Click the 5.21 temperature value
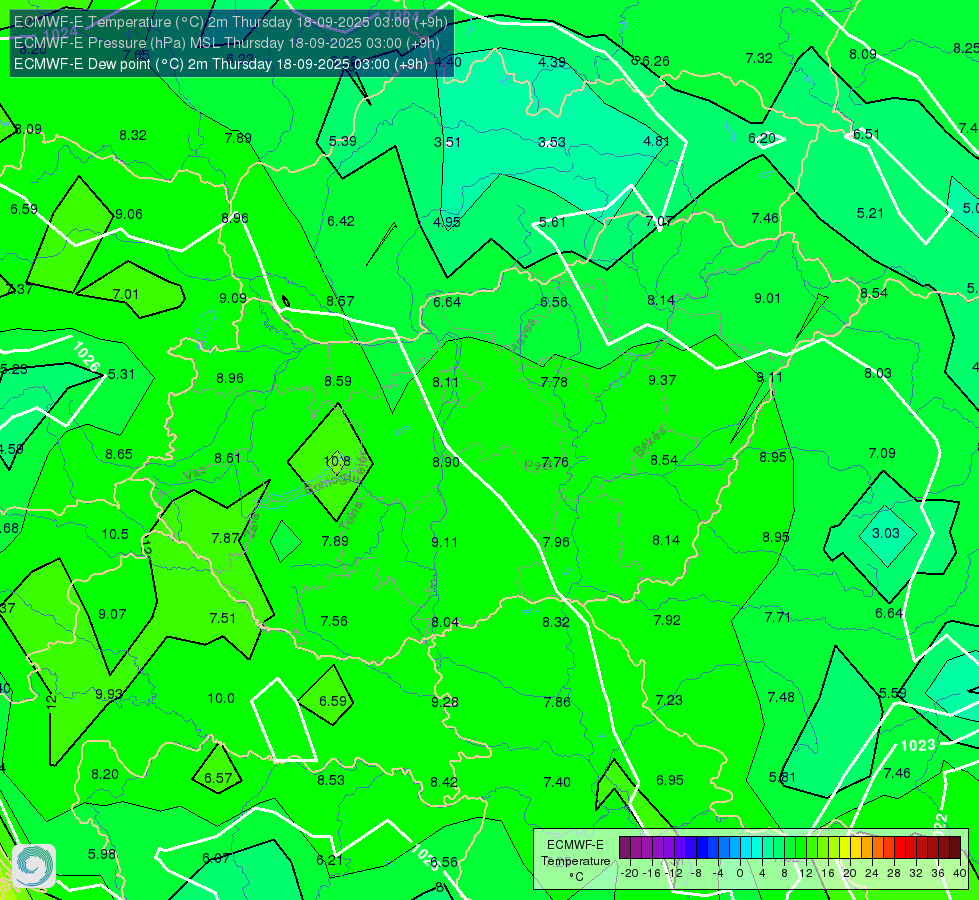Screen dimensions: 979x900 [x=870, y=214]
